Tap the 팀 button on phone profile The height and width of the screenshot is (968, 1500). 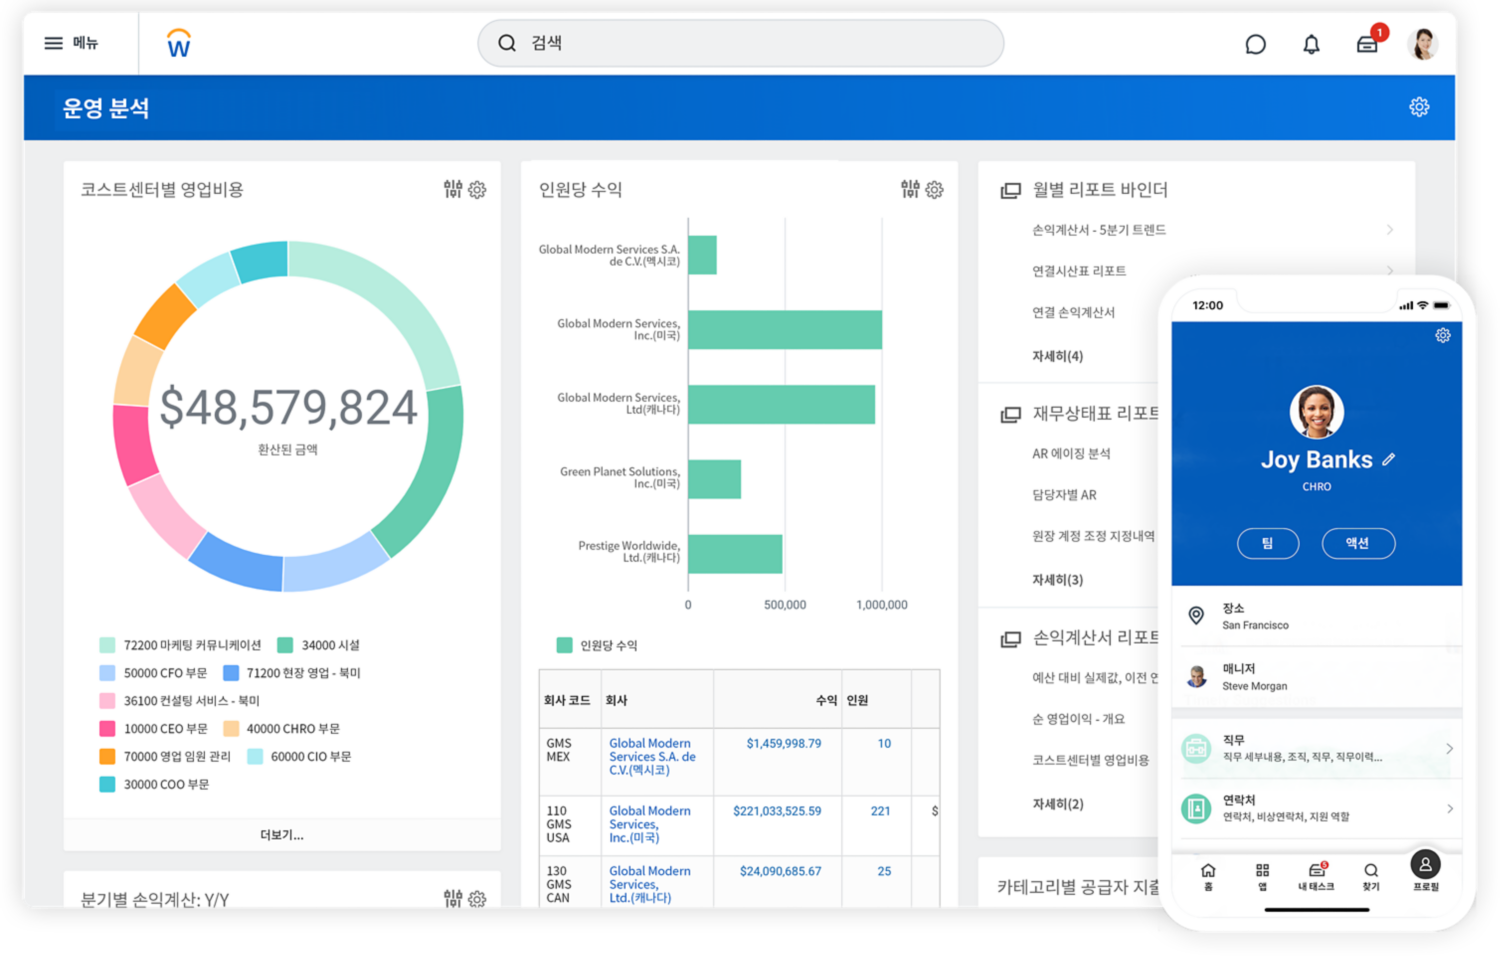pyautogui.click(x=1268, y=543)
